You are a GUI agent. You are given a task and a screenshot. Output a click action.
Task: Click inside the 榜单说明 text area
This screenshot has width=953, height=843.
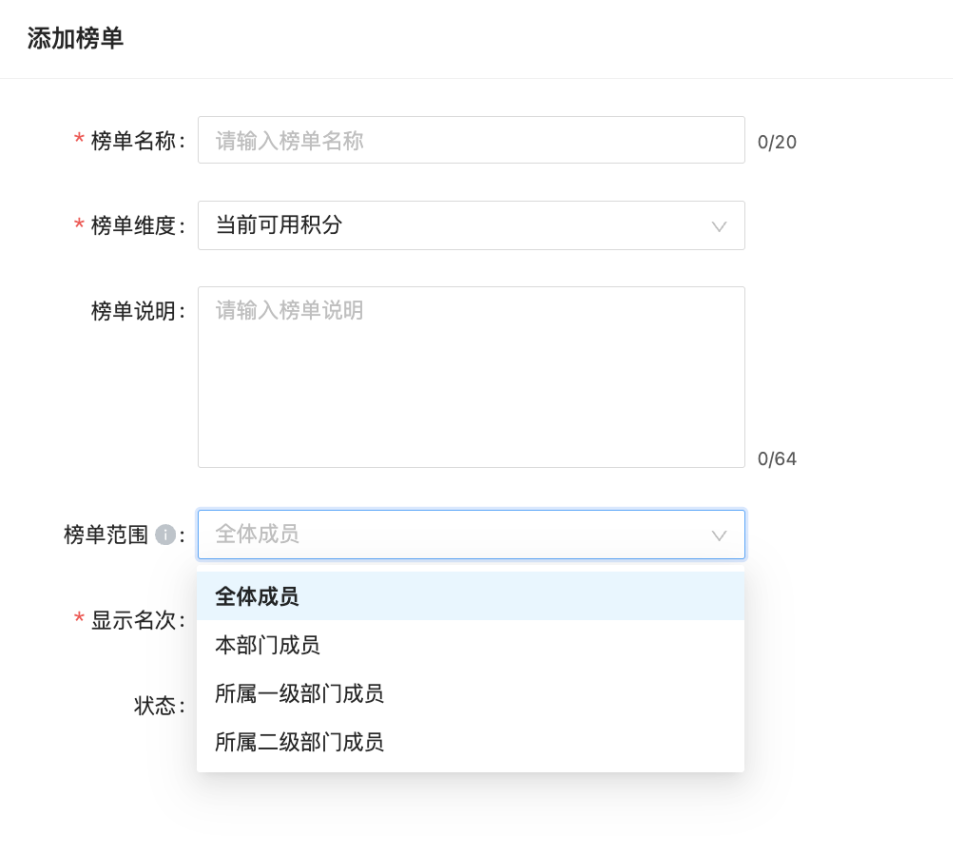tap(471, 377)
